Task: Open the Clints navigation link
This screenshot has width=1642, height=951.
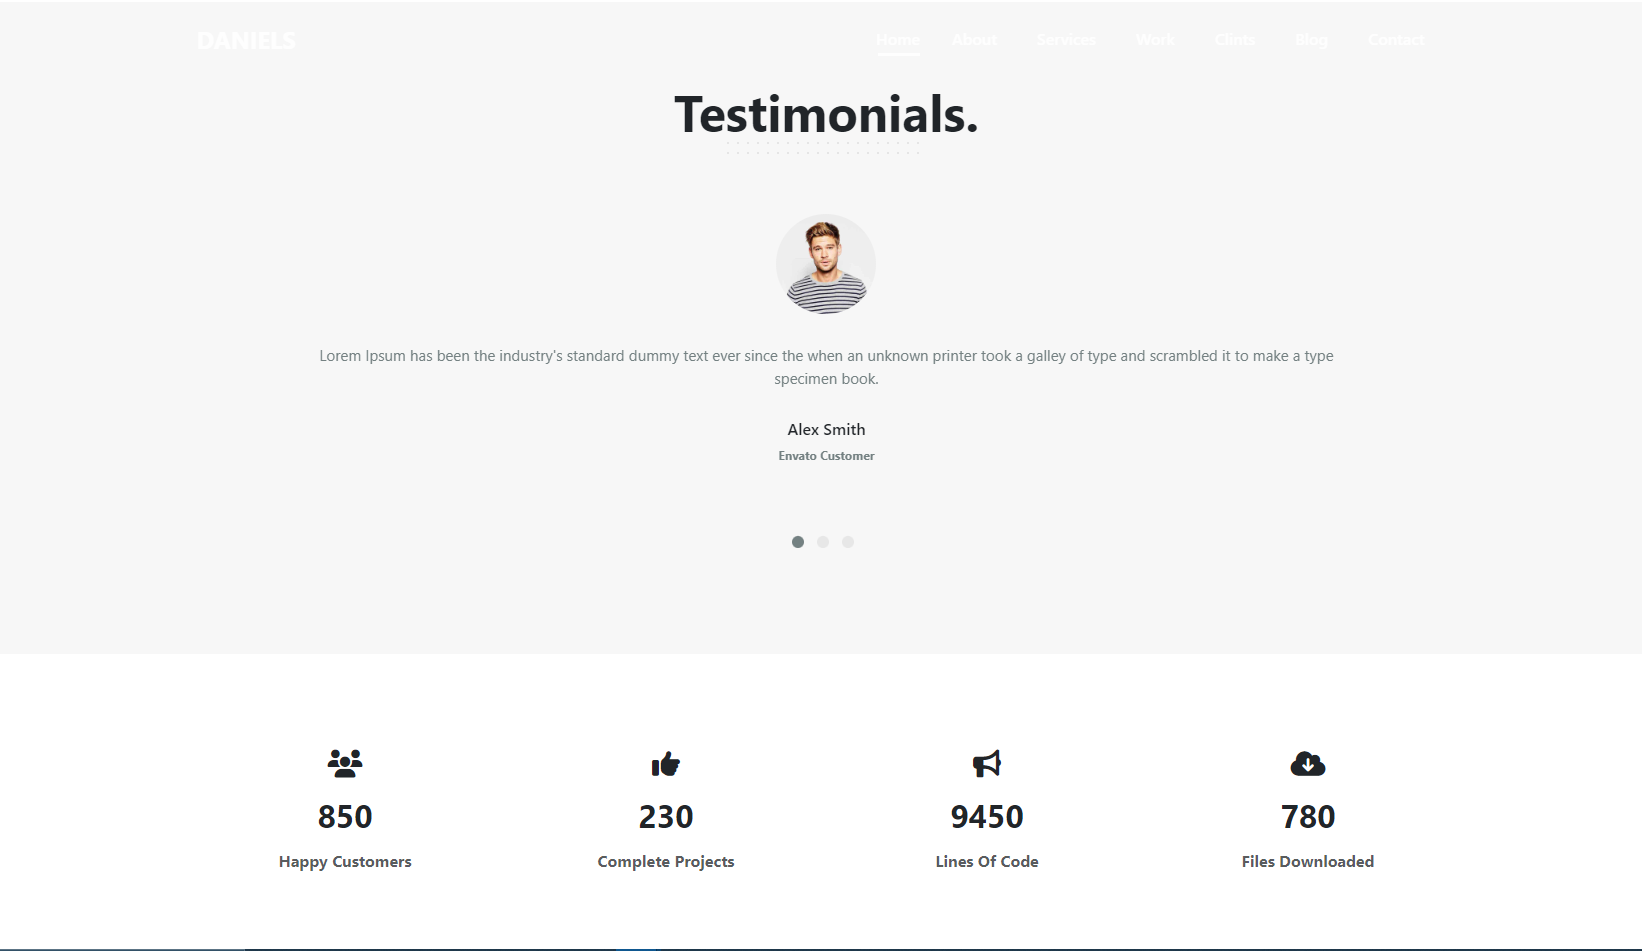Action: 1234,39
